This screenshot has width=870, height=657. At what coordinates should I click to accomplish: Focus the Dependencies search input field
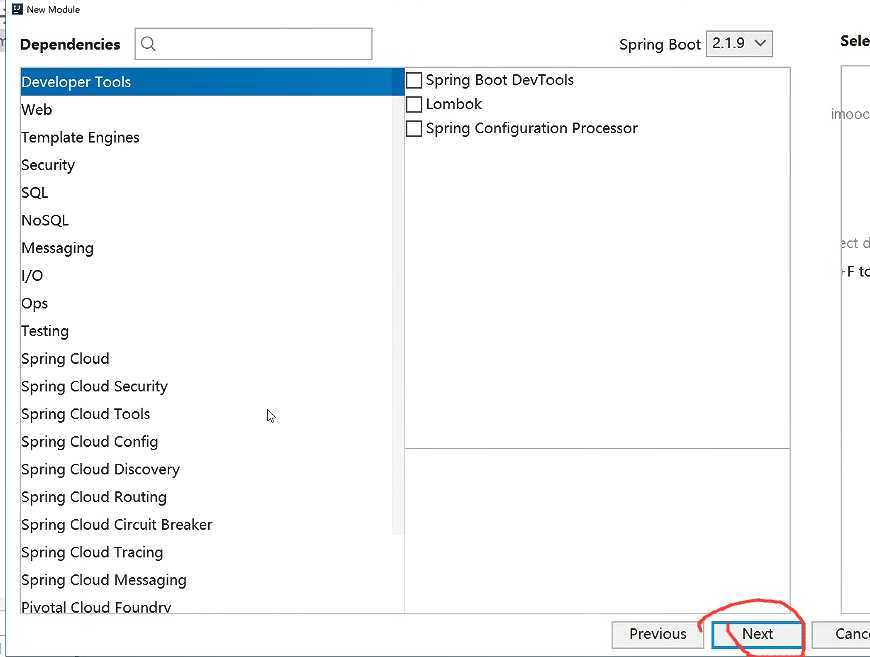pos(254,44)
